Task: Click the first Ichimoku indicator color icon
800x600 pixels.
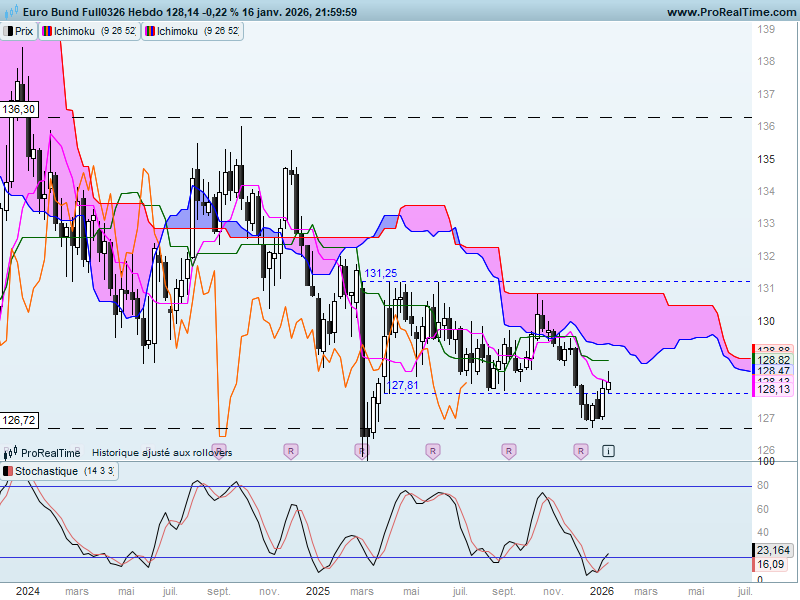Action: point(47,31)
